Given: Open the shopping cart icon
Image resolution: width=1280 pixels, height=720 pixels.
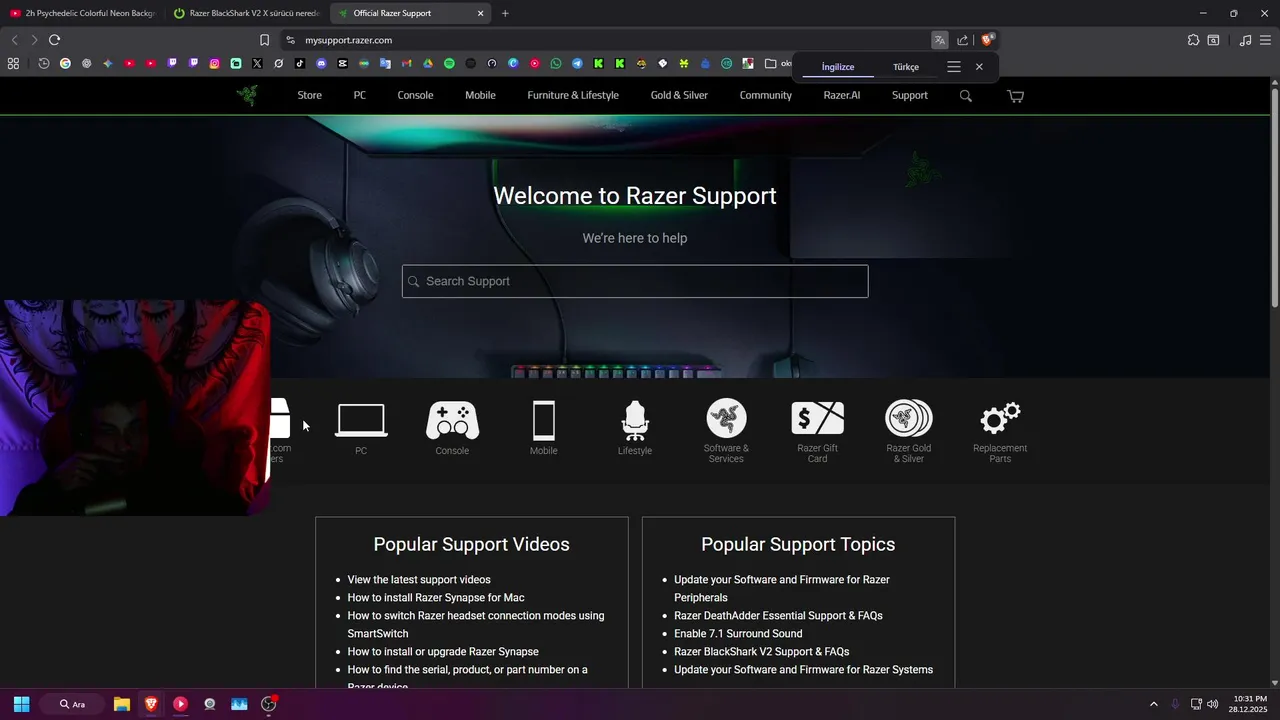Looking at the screenshot, I should 1015,96.
